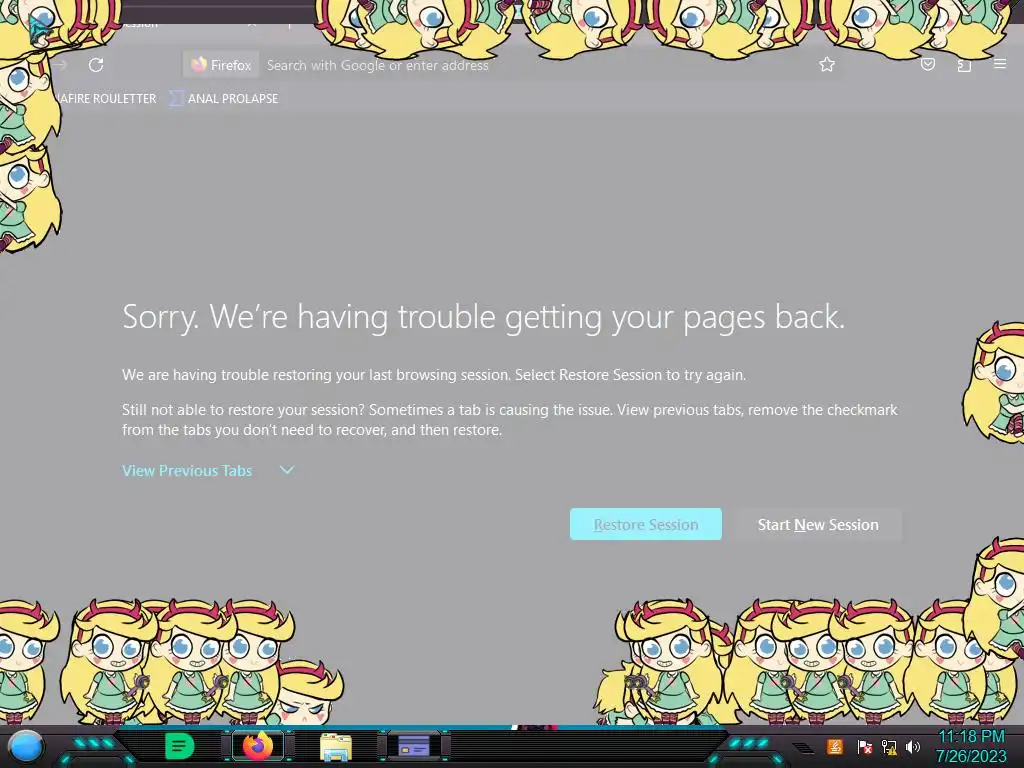Viewport: 1024px width, 768px height.
Task: Reload the page with the refresh icon
Action: [x=96, y=65]
